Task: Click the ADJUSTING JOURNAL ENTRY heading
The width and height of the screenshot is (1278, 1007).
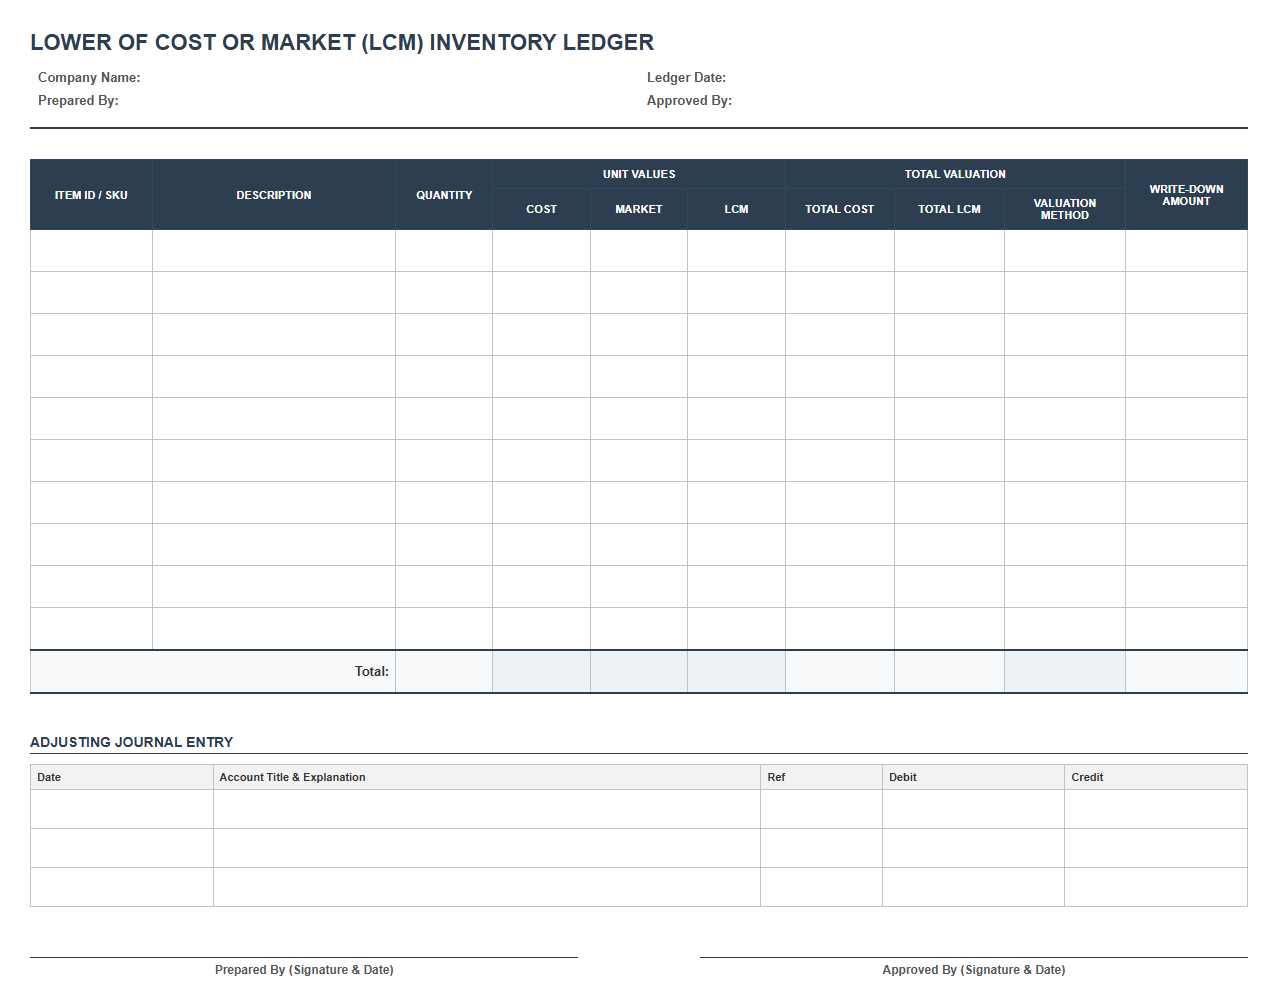Action: [x=132, y=742]
